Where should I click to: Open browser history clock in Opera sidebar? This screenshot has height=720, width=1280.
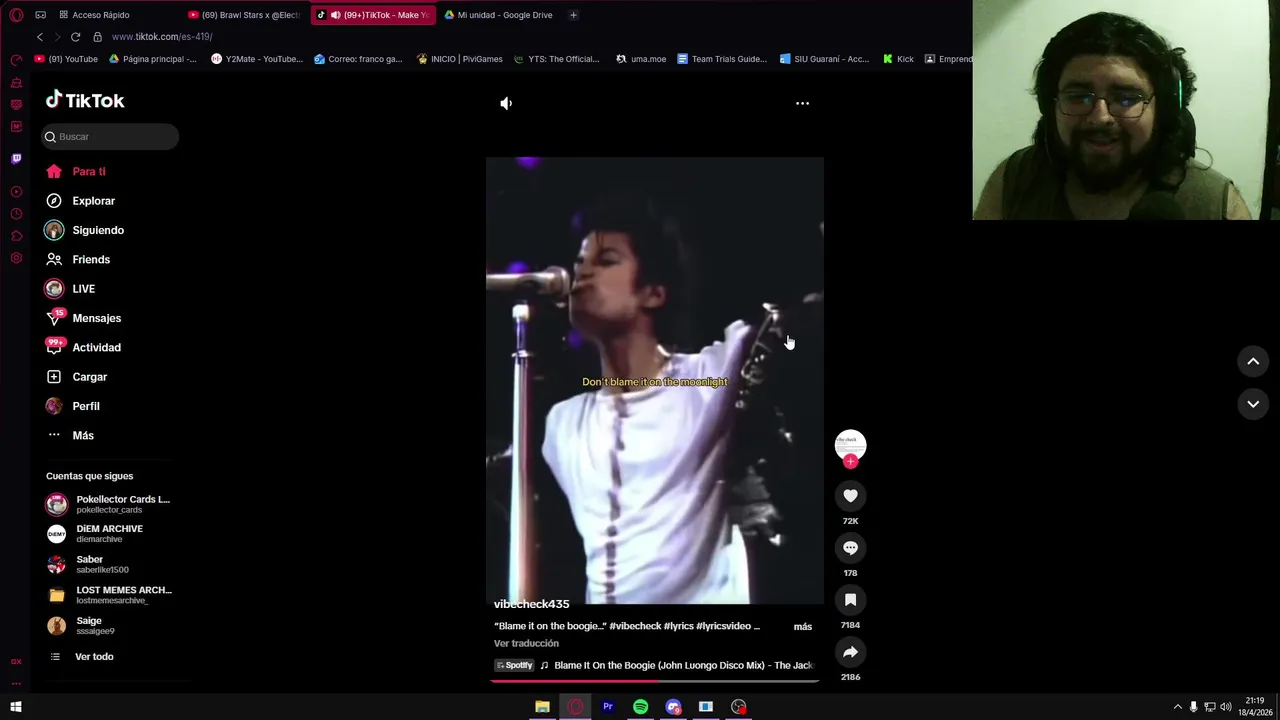pos(16,214)
